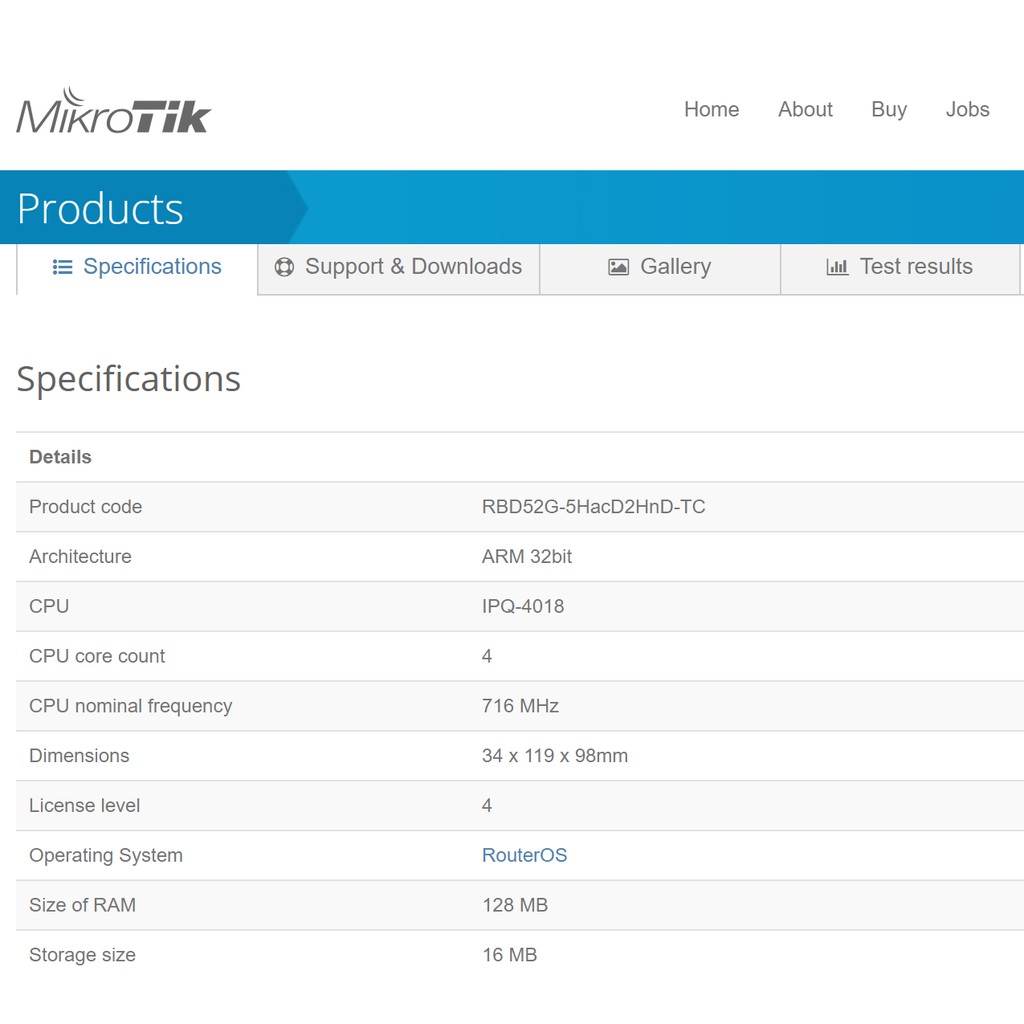Click the Specifications tab list icon
Image resolution: width=1024 pixels, height=1024 pixels.
click(x=62, y=267)
